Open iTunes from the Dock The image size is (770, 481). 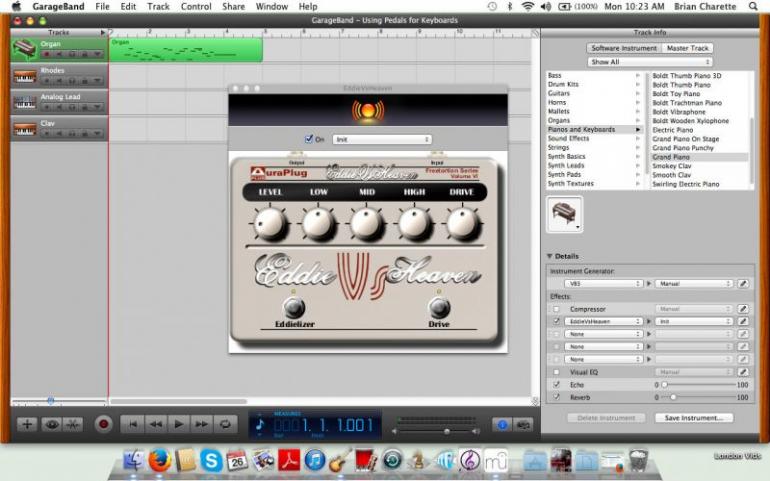pyautogui.click(x=315, y=461)
